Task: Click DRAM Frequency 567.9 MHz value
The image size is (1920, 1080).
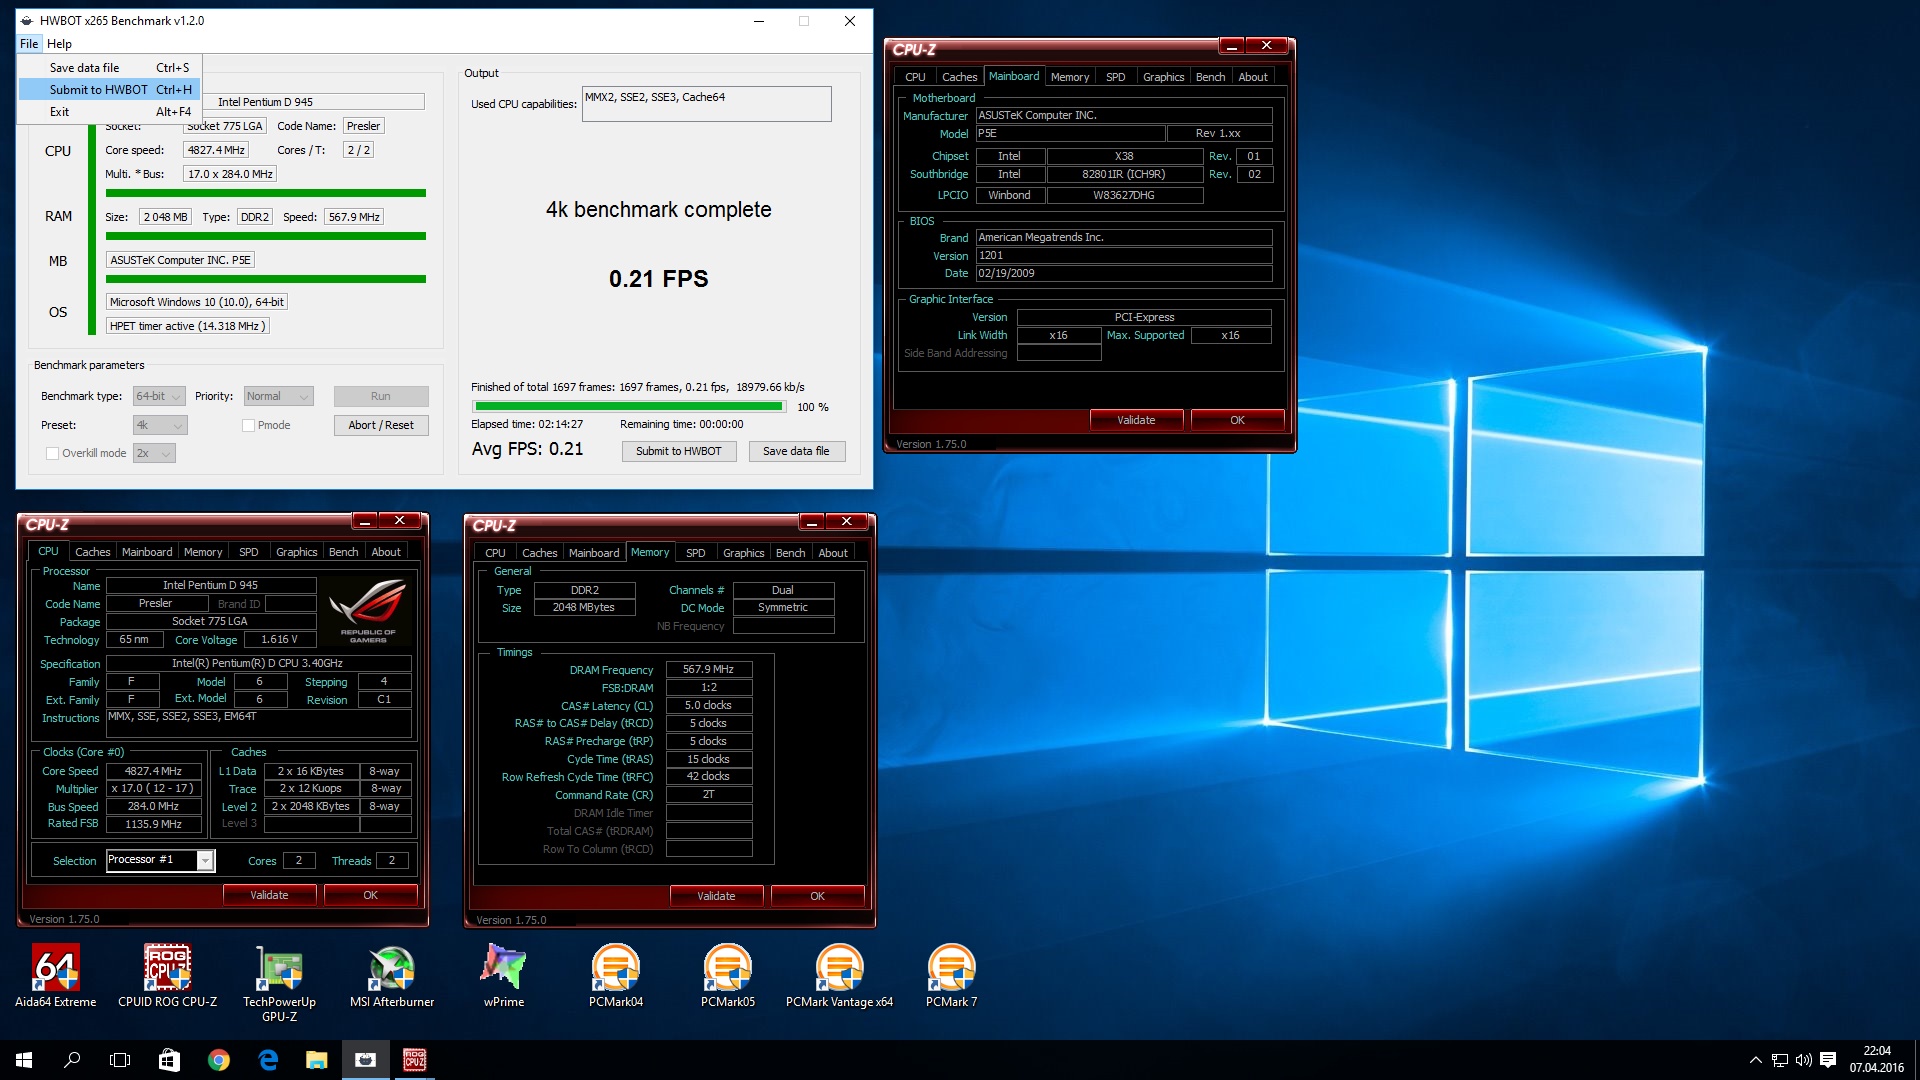Action: click(708, 669)
